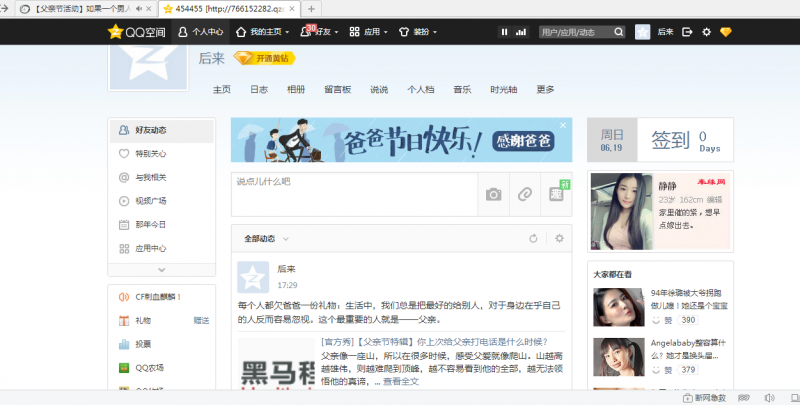Click the camera icon to upload photo

tap(493, 194)
